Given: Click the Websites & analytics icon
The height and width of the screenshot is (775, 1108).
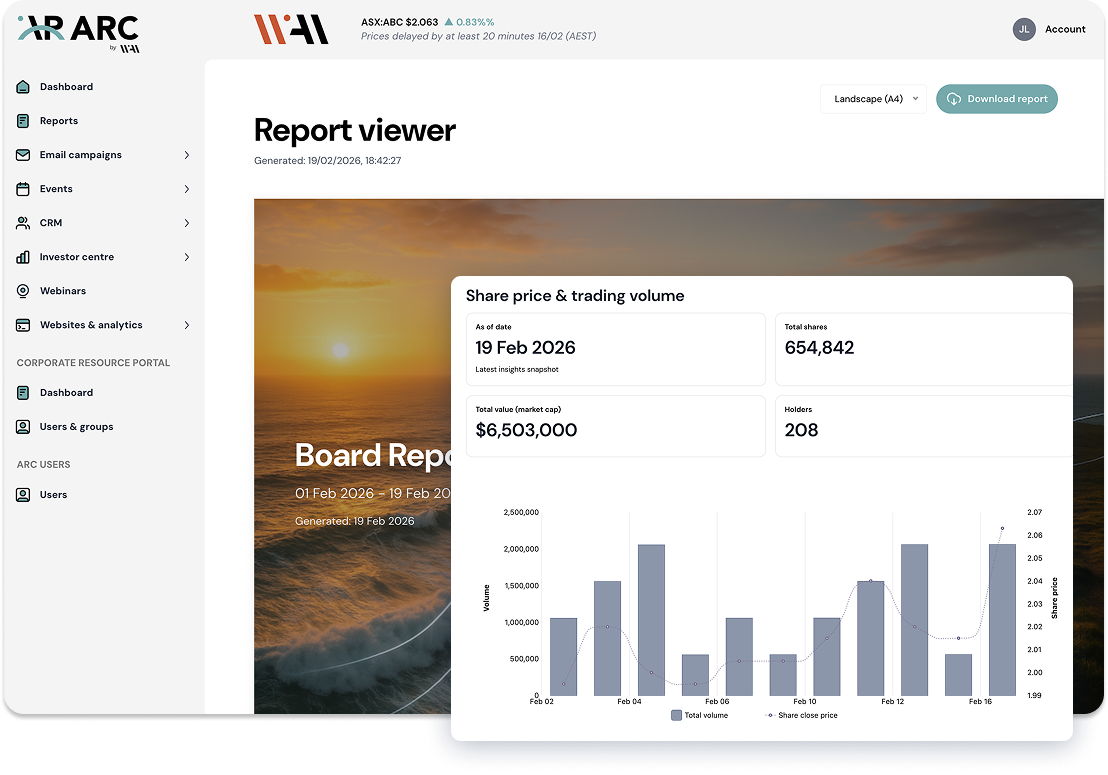Looking at the screenshot, I should [23, 325].
